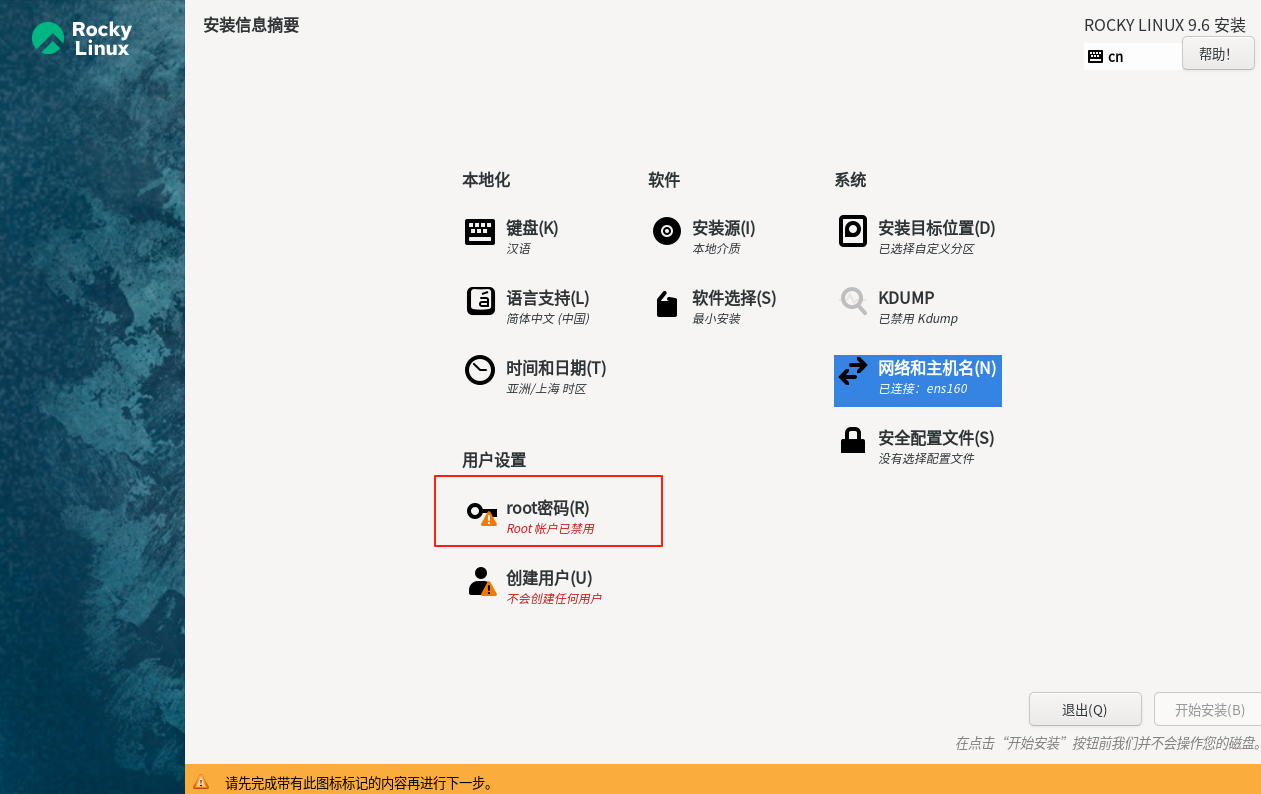
Task: Open the KDUMP configuration label
Action: [906, 298]
